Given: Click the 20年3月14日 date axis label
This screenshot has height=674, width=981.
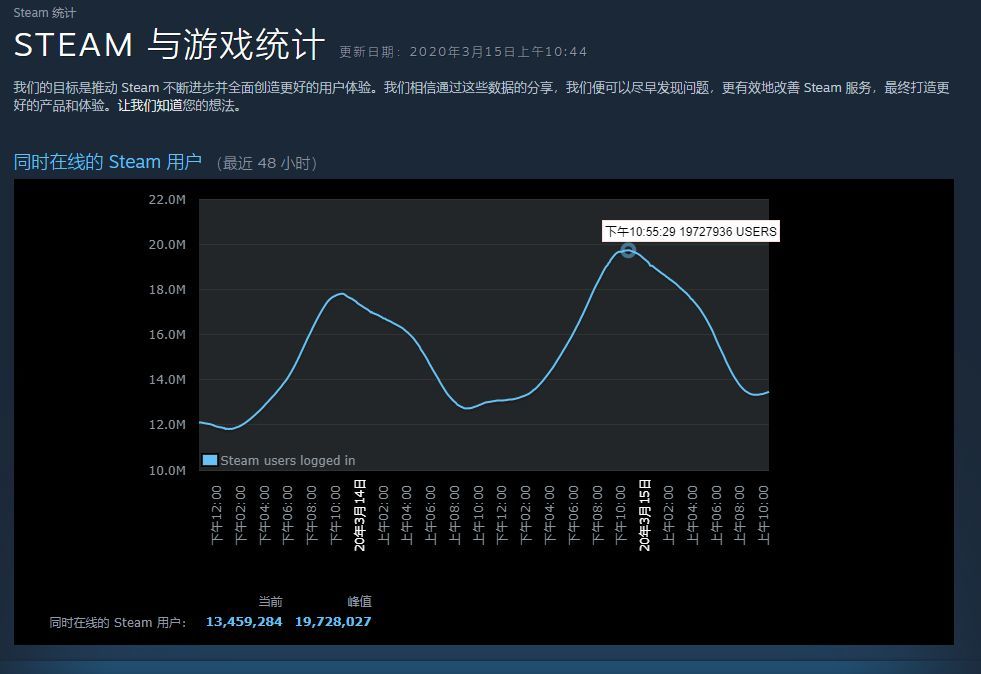Looking at the screenshot, I should coord(360,515).
